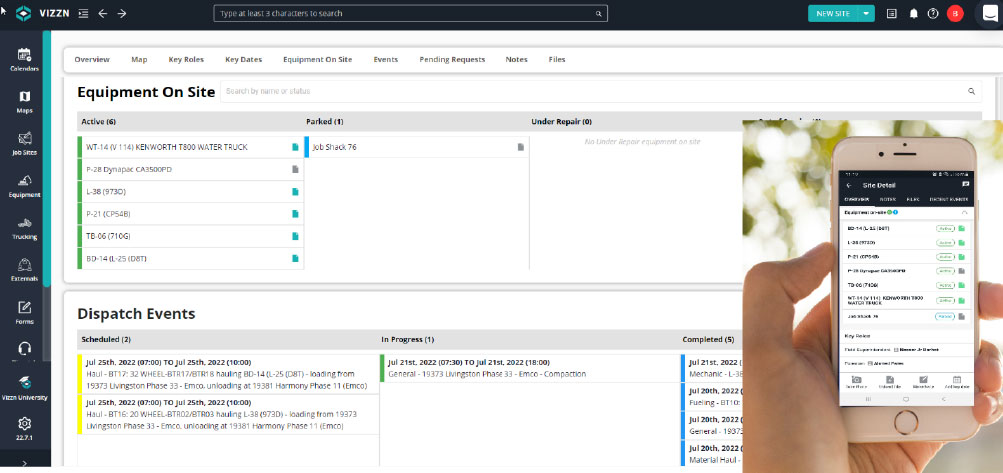Toggle the sidebar menu collapse icon
The width and height of the screenshot is (1003, 473).
pyautogui.click(x=83, y=13)
